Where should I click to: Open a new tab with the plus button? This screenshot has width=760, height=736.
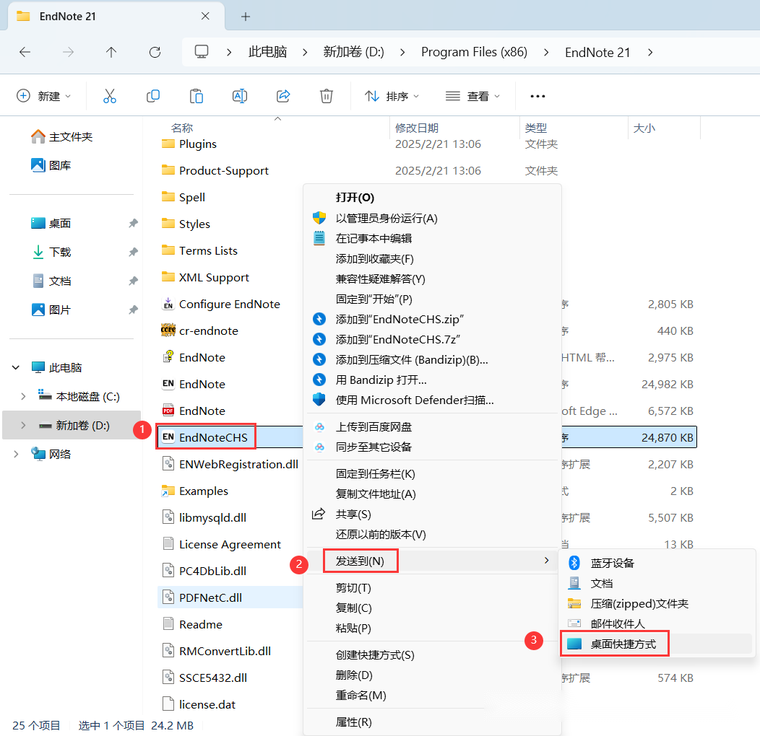tap(246, 16)
